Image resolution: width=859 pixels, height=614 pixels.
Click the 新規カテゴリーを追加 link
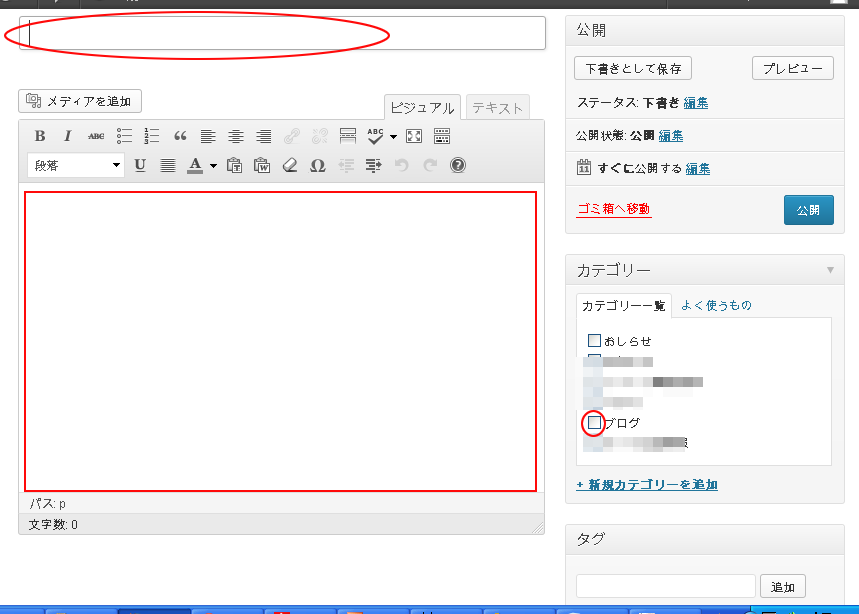coord(646,484)
